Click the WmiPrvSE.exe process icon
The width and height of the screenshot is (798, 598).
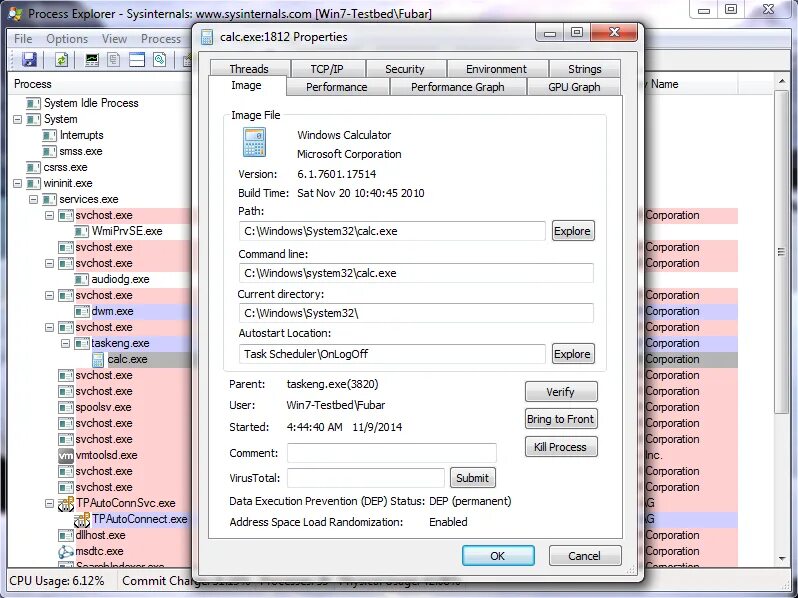click(x=82, y=231)
